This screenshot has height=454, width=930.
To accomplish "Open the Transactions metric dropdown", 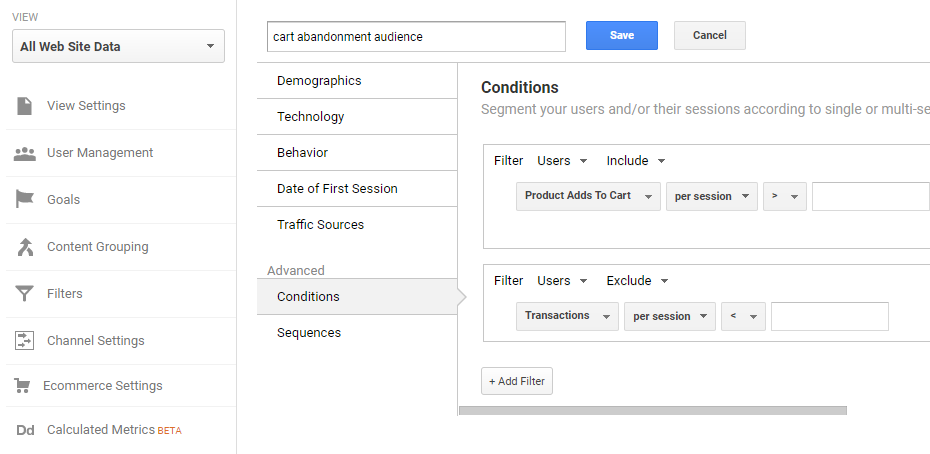I will (567, 316).
